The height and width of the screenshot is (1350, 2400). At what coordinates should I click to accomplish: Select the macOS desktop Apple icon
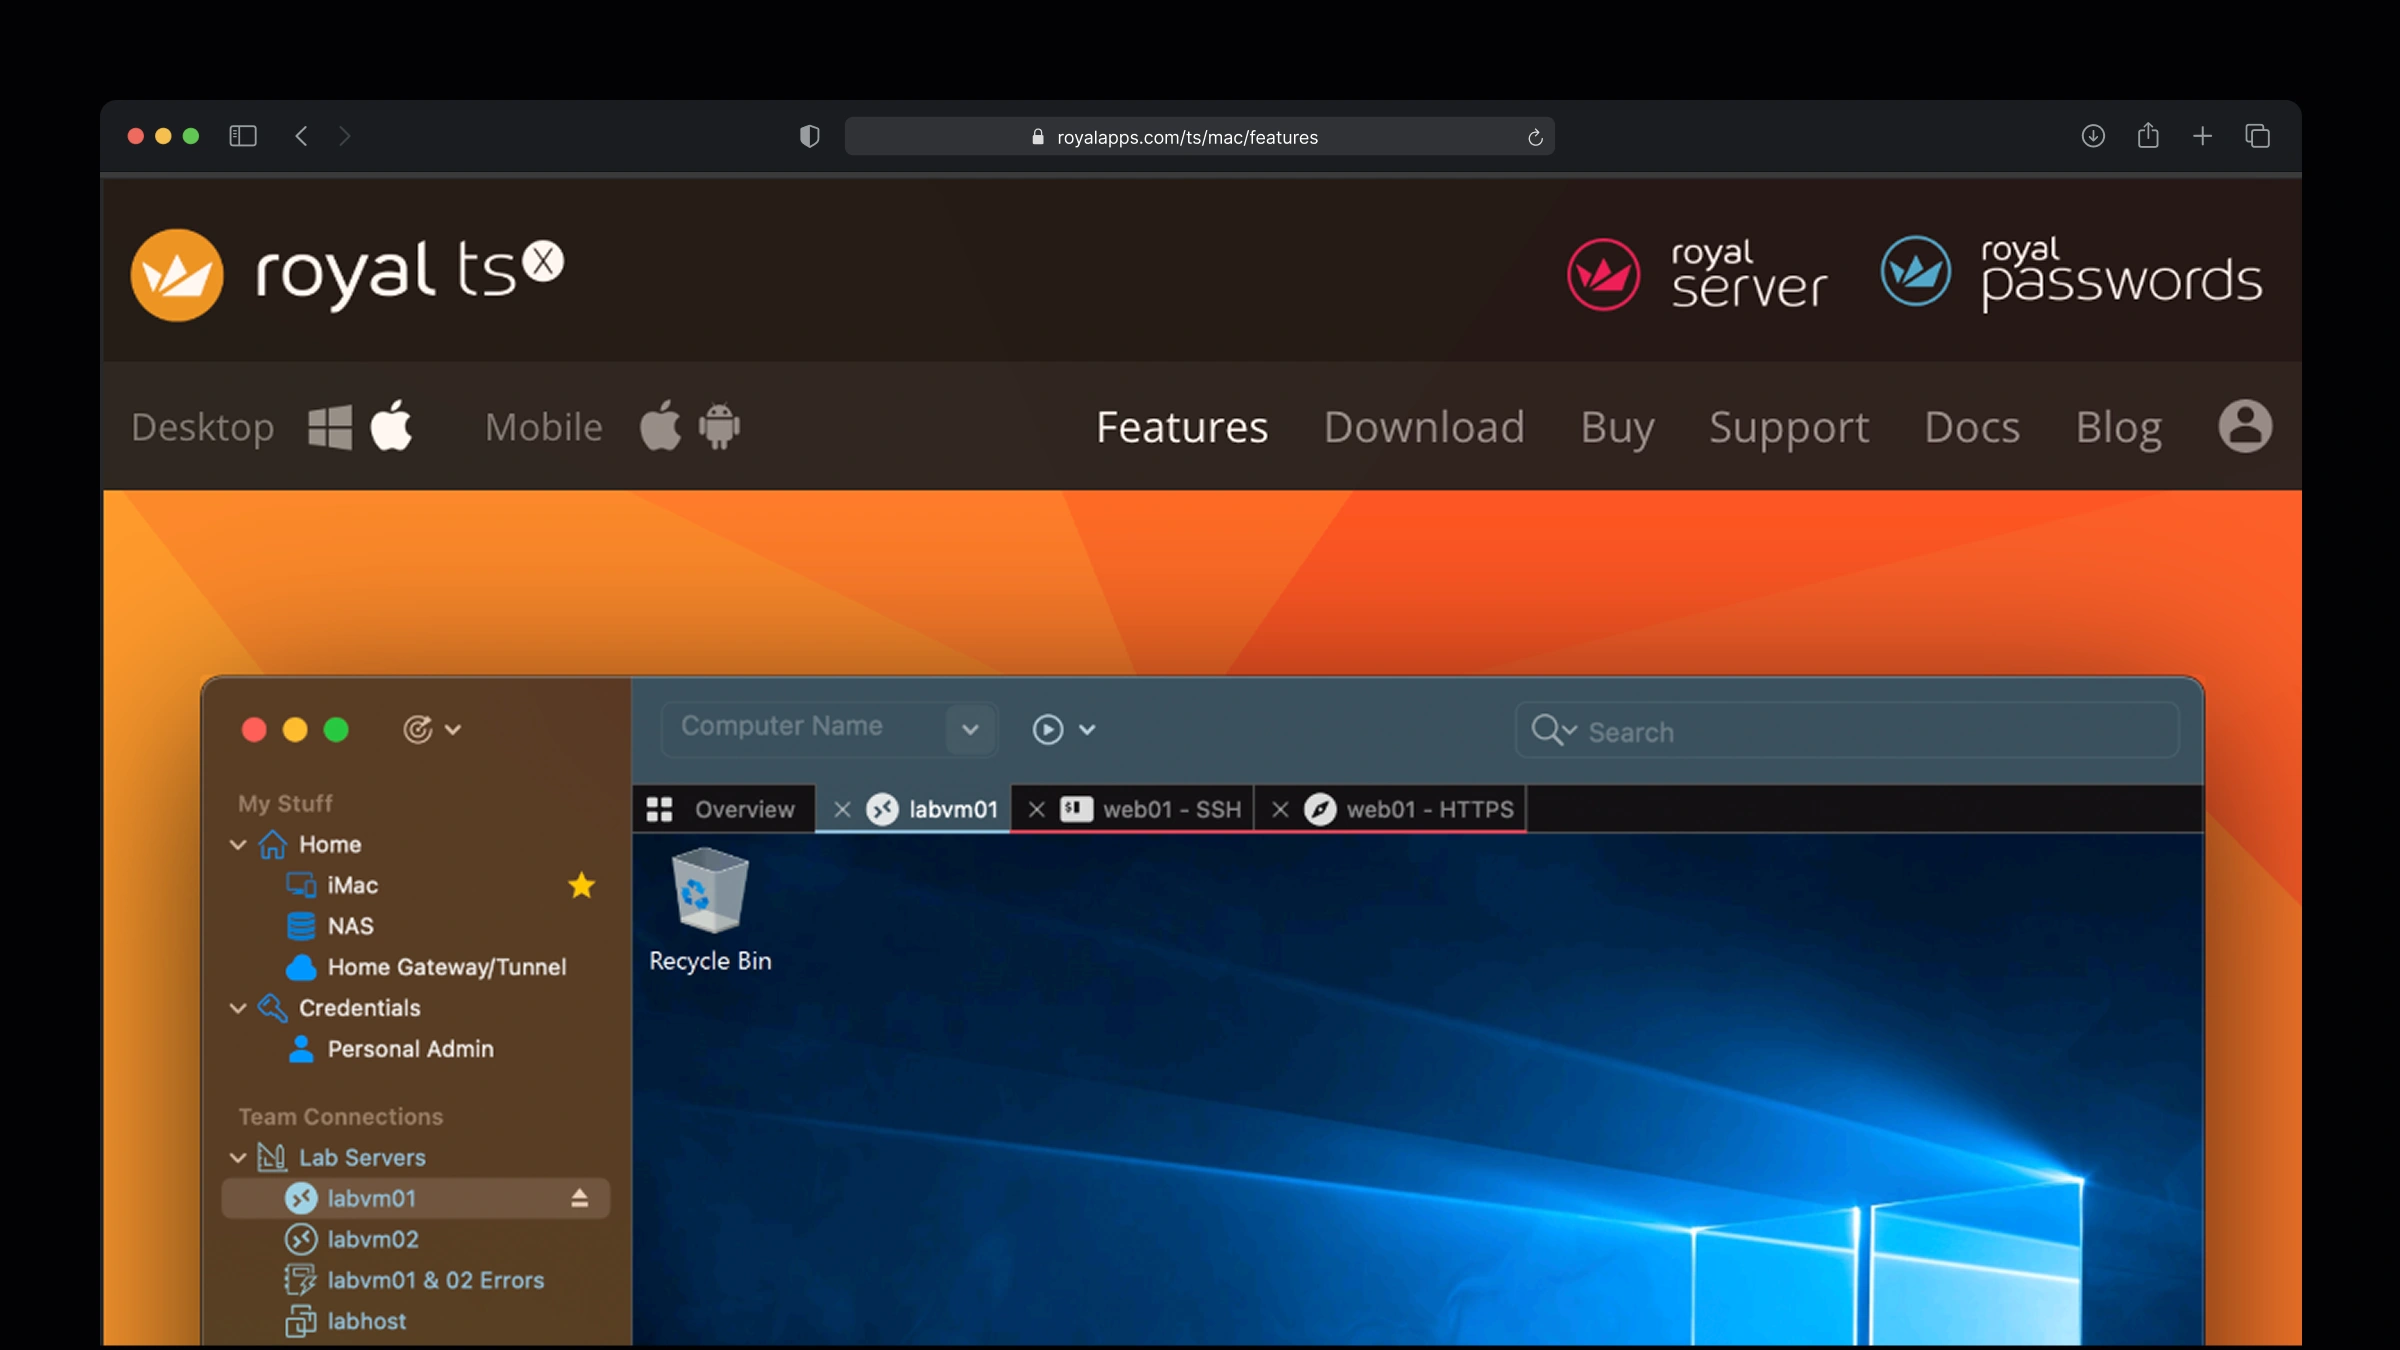click(x=391, y=425)
